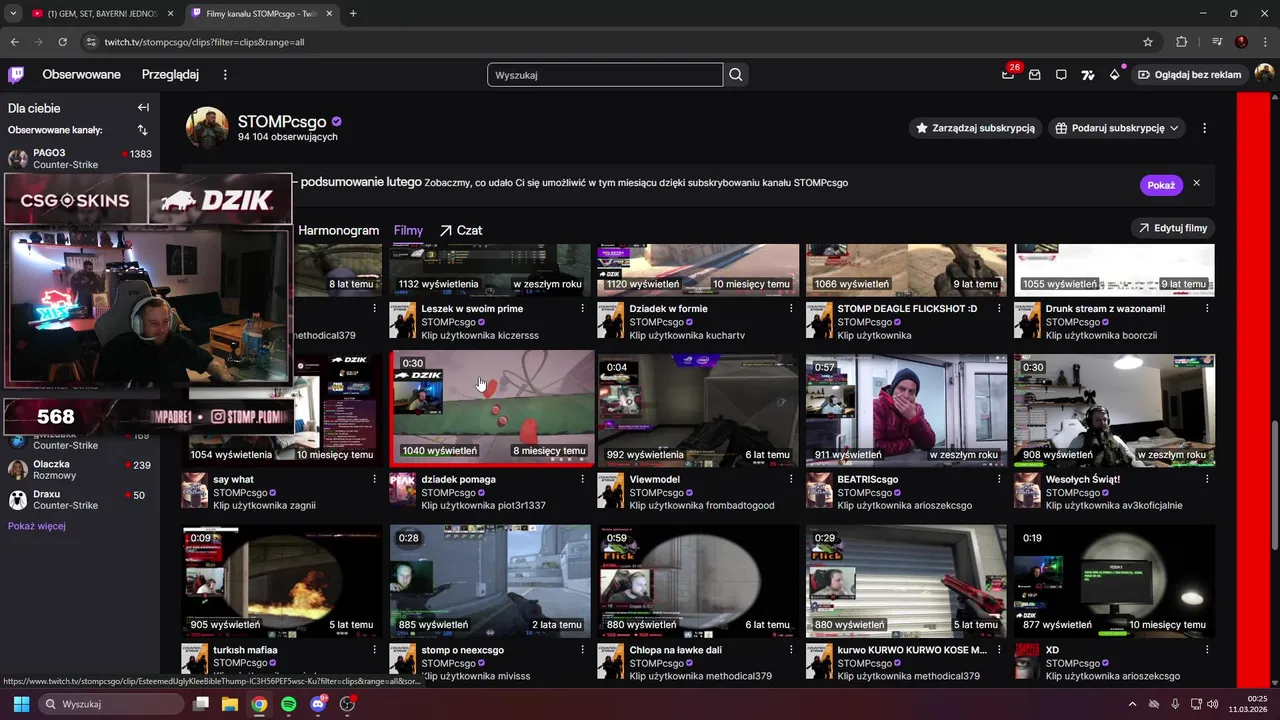Play the Wesołych Świąt clip thumbnail
The height and width of the screenshot is (720, 1280).
point(1114,409)
